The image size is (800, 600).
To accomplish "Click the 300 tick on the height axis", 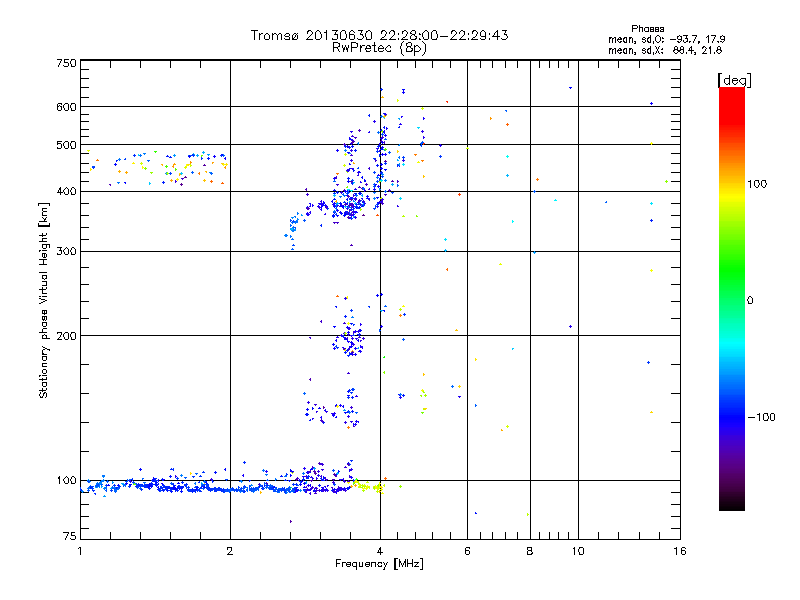I will 66,251.
